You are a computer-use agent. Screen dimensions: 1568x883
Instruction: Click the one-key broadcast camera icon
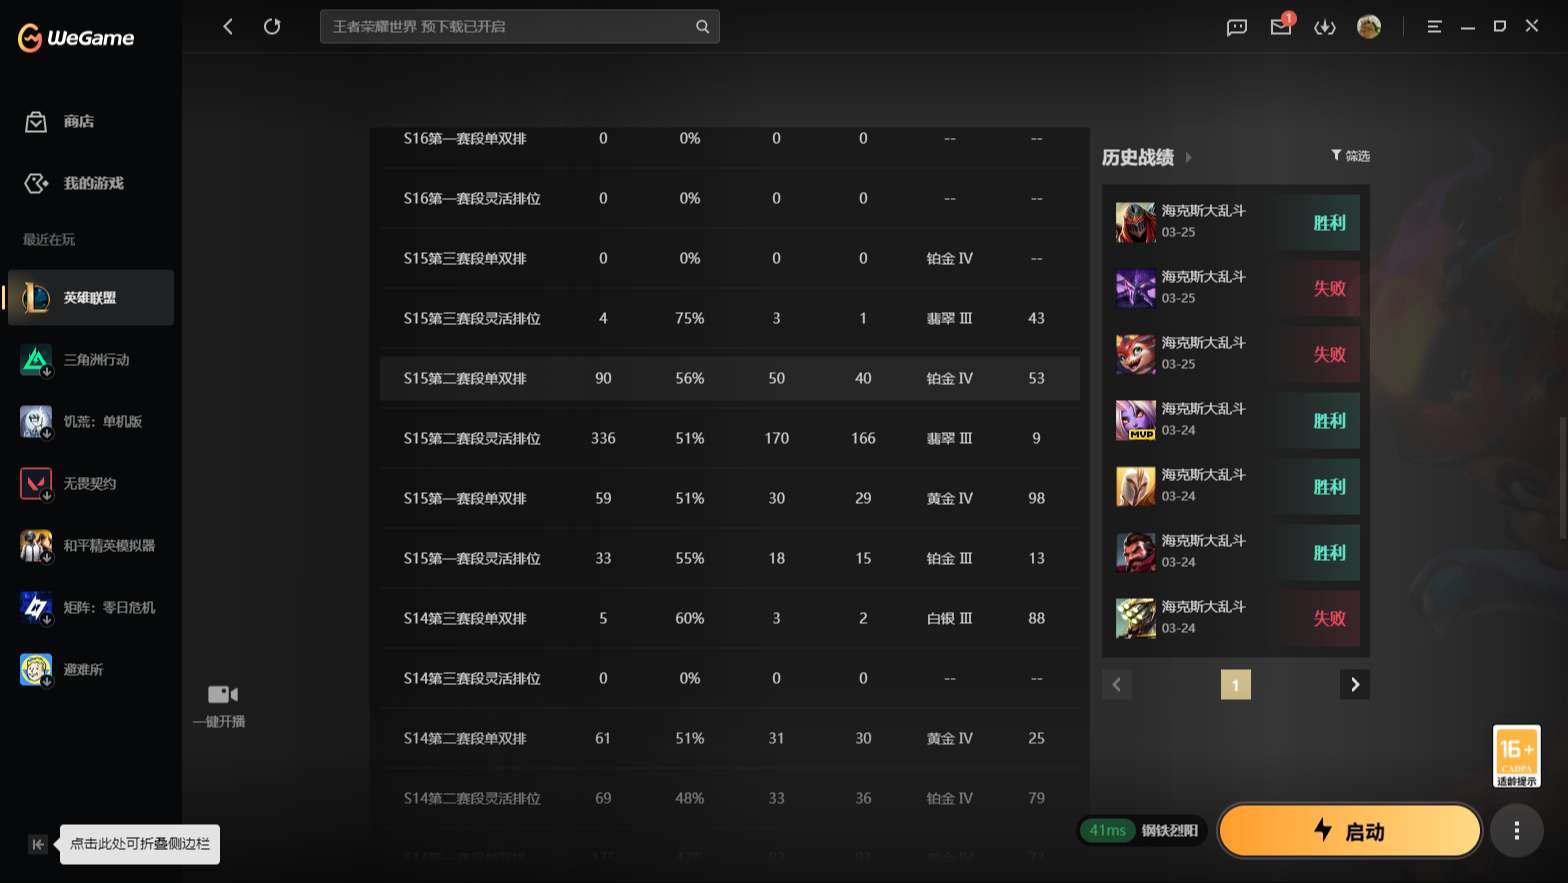(x=222, y=694)
